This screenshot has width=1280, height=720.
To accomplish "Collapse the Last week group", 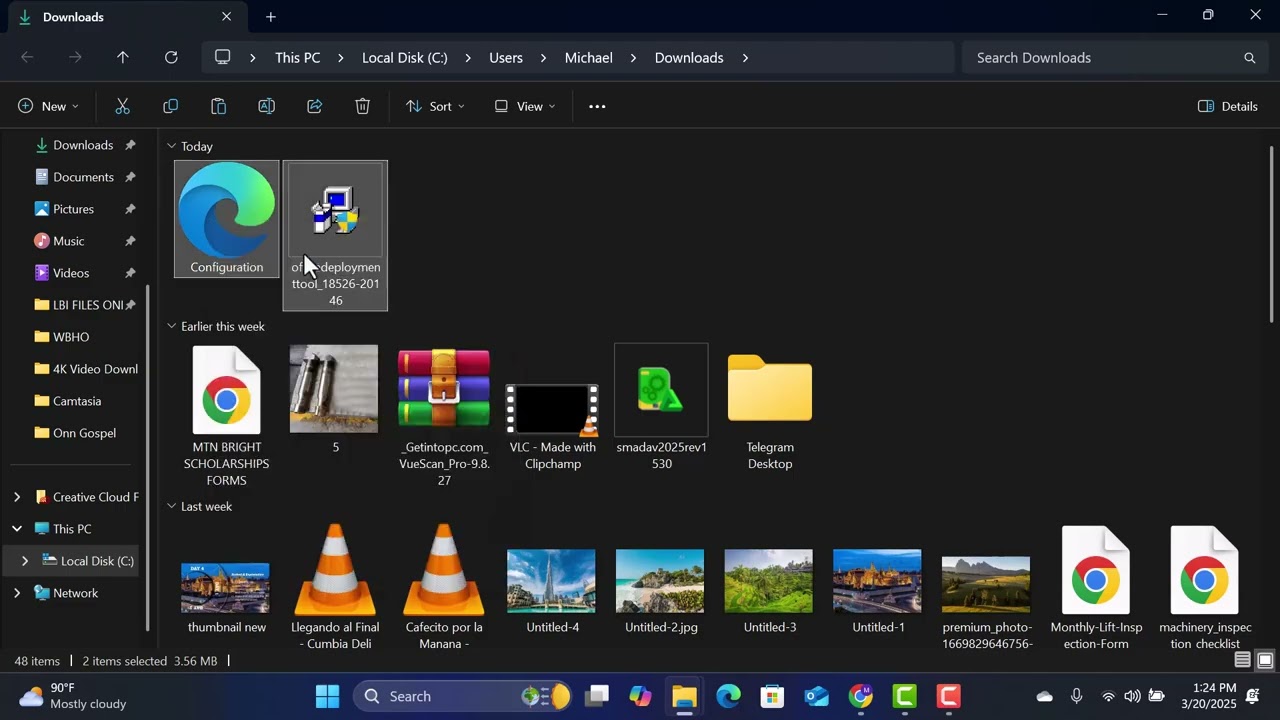I will pyautogui.click(x=171, y=506).
